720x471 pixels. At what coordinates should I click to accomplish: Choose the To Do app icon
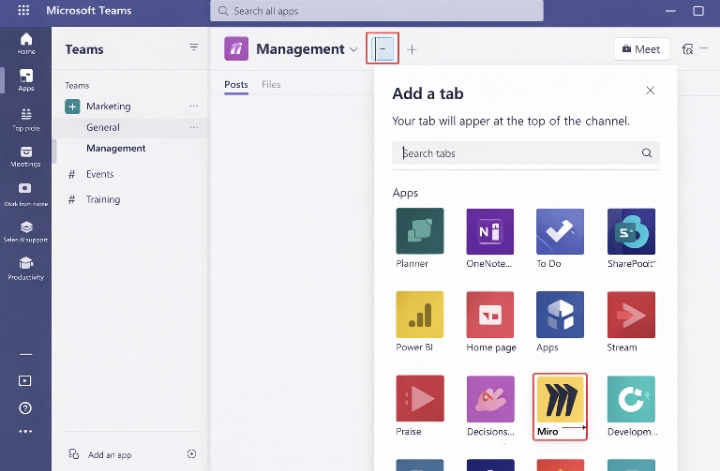[x=560, y=232]
